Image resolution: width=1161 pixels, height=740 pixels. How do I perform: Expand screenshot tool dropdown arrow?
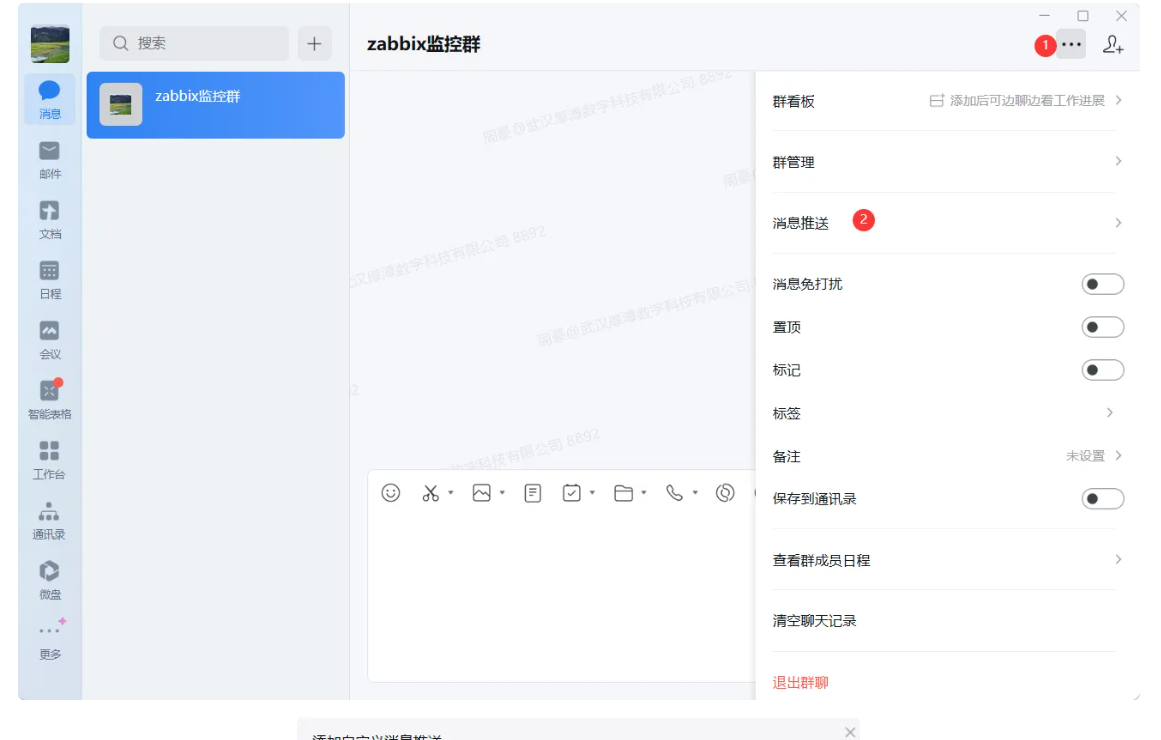click(451, 493)
